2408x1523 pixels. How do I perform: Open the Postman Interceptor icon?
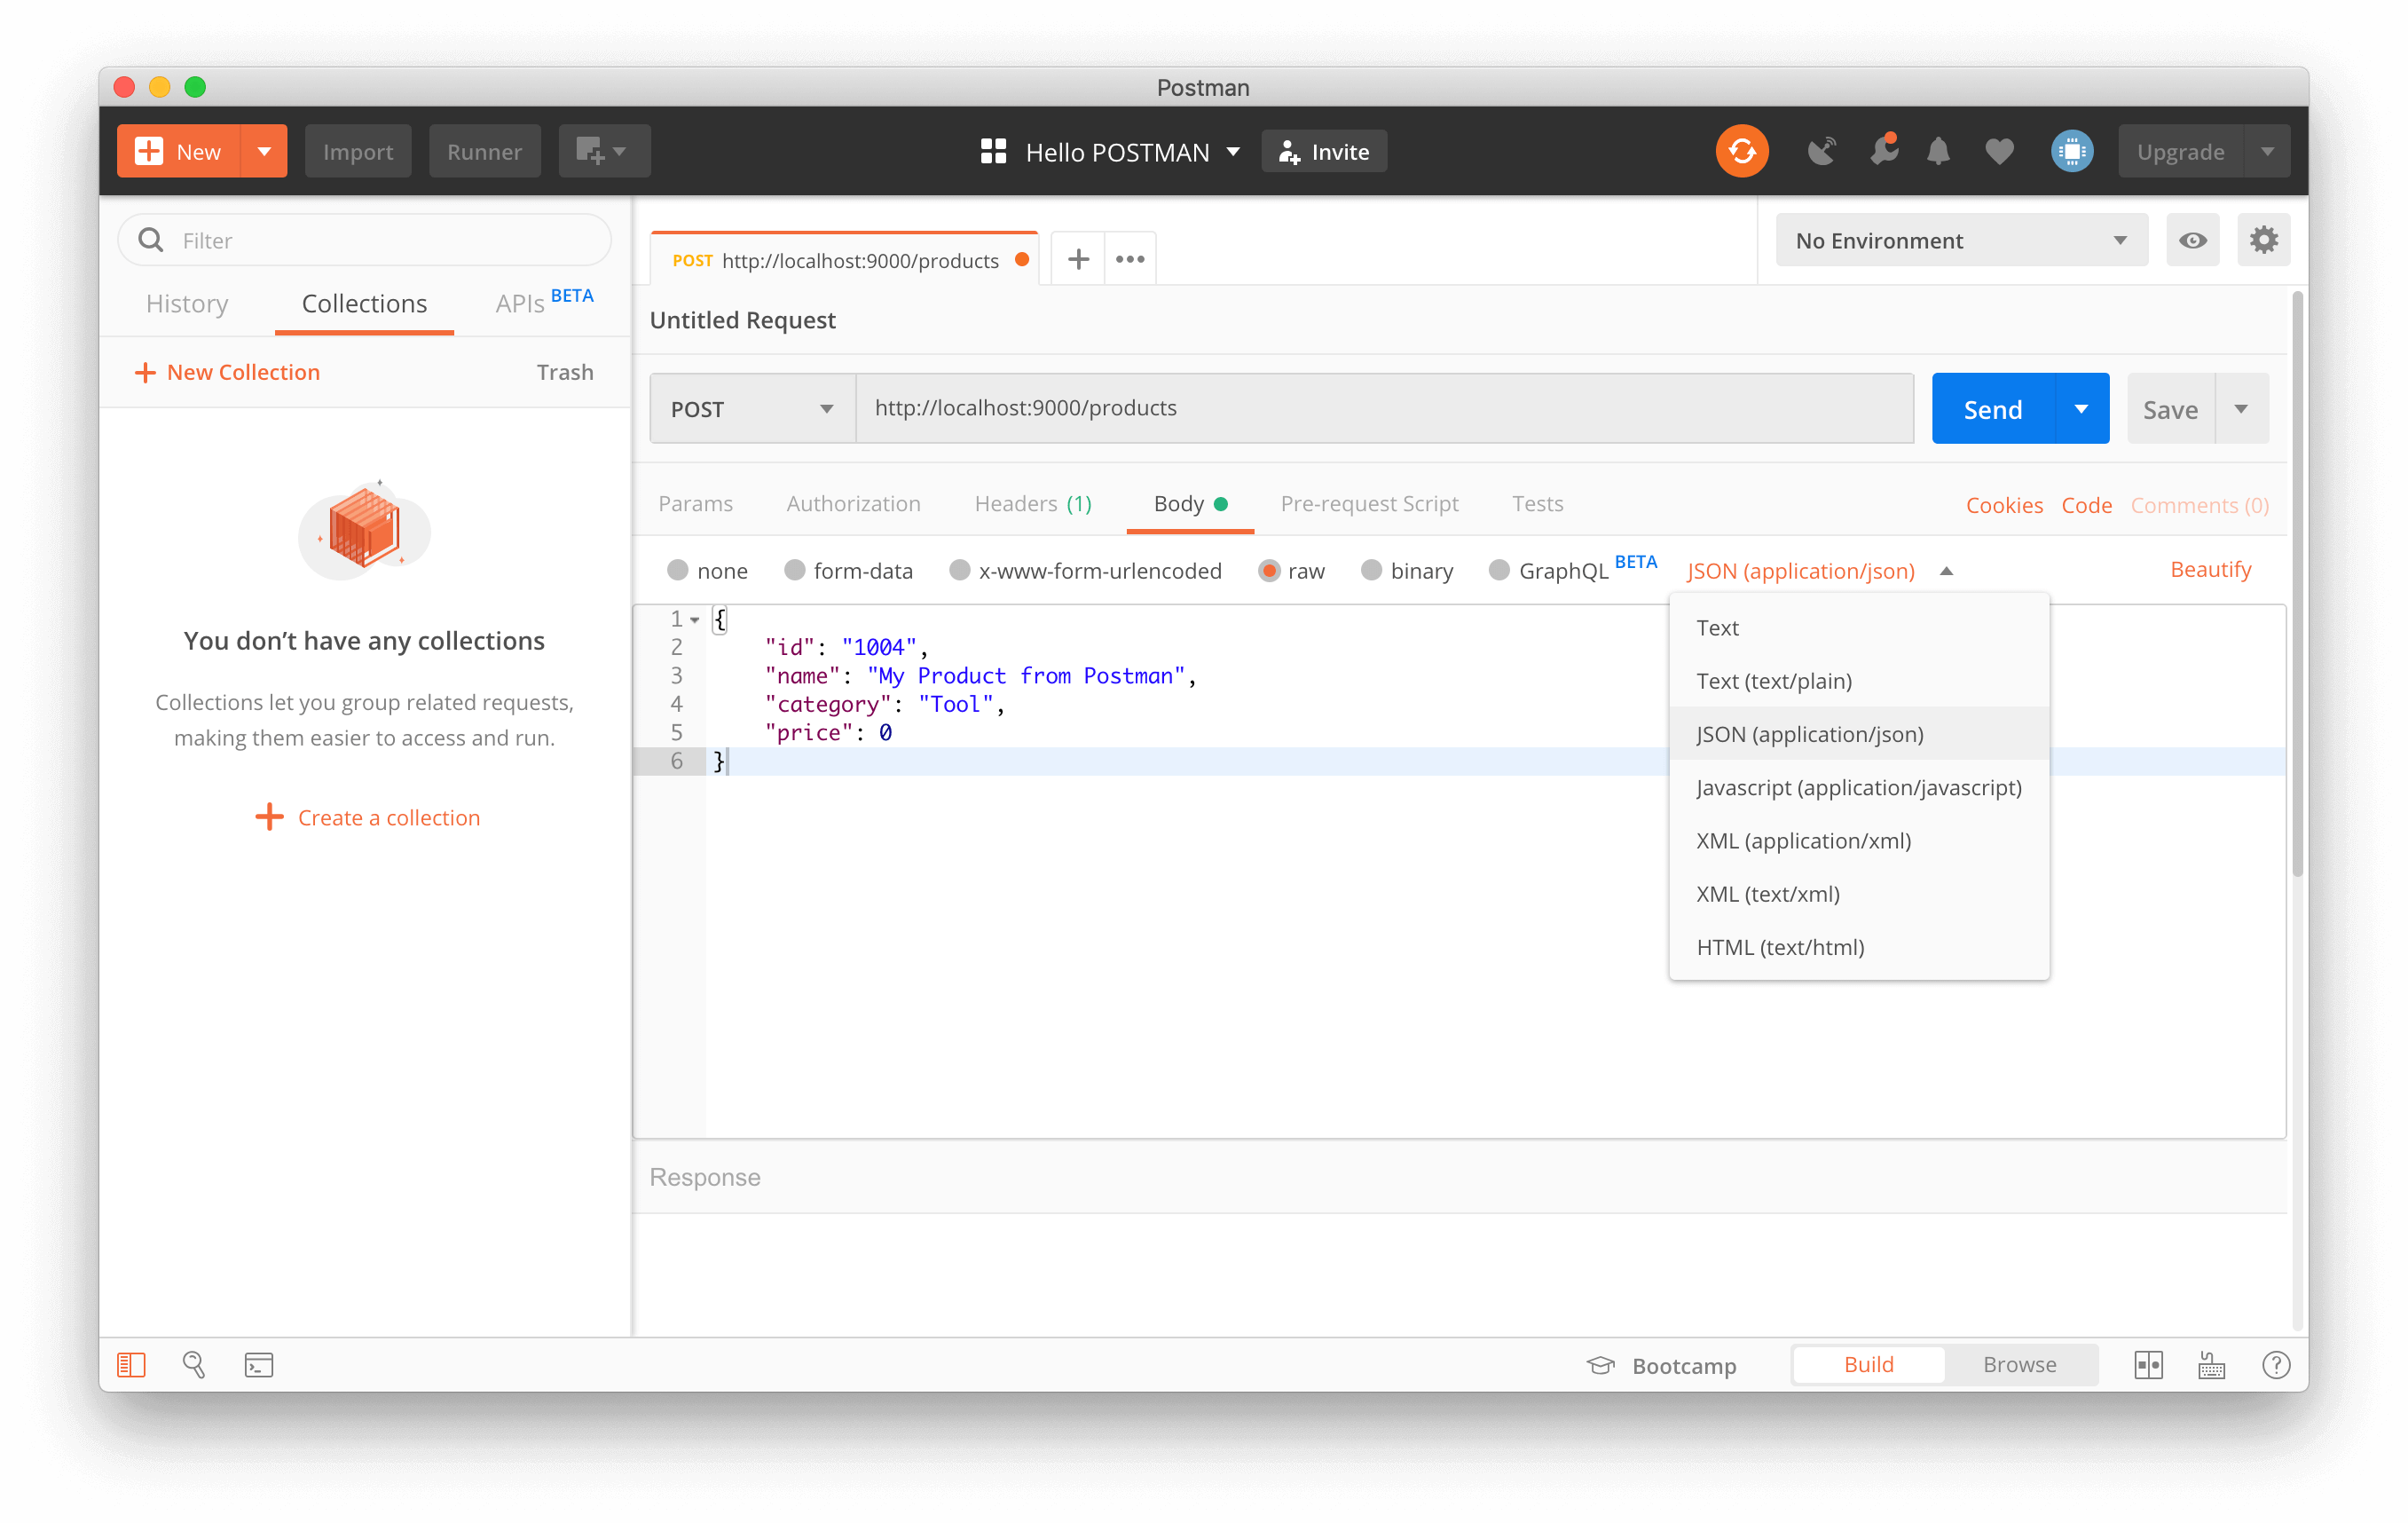(1819, 151)
